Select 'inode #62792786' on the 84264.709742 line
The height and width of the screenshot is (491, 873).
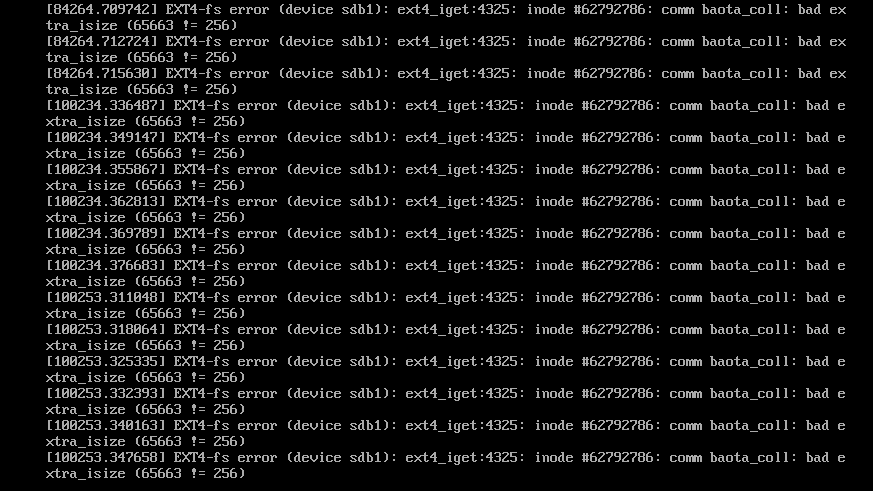click(590, 10)
